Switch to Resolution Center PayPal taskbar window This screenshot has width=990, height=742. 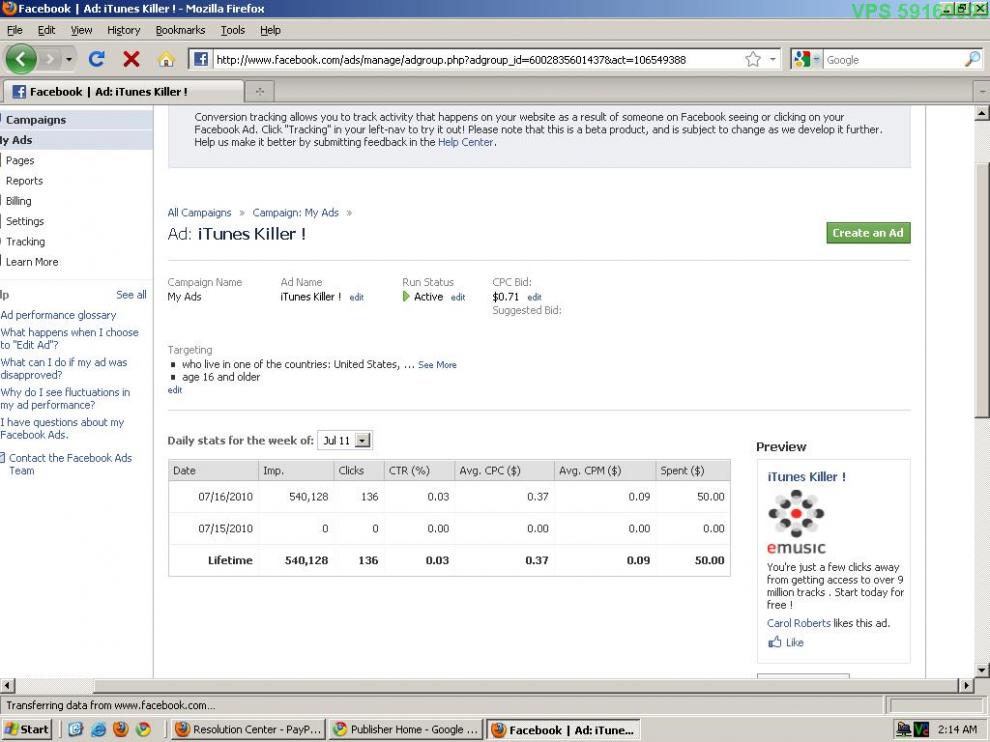pos(249,729)
